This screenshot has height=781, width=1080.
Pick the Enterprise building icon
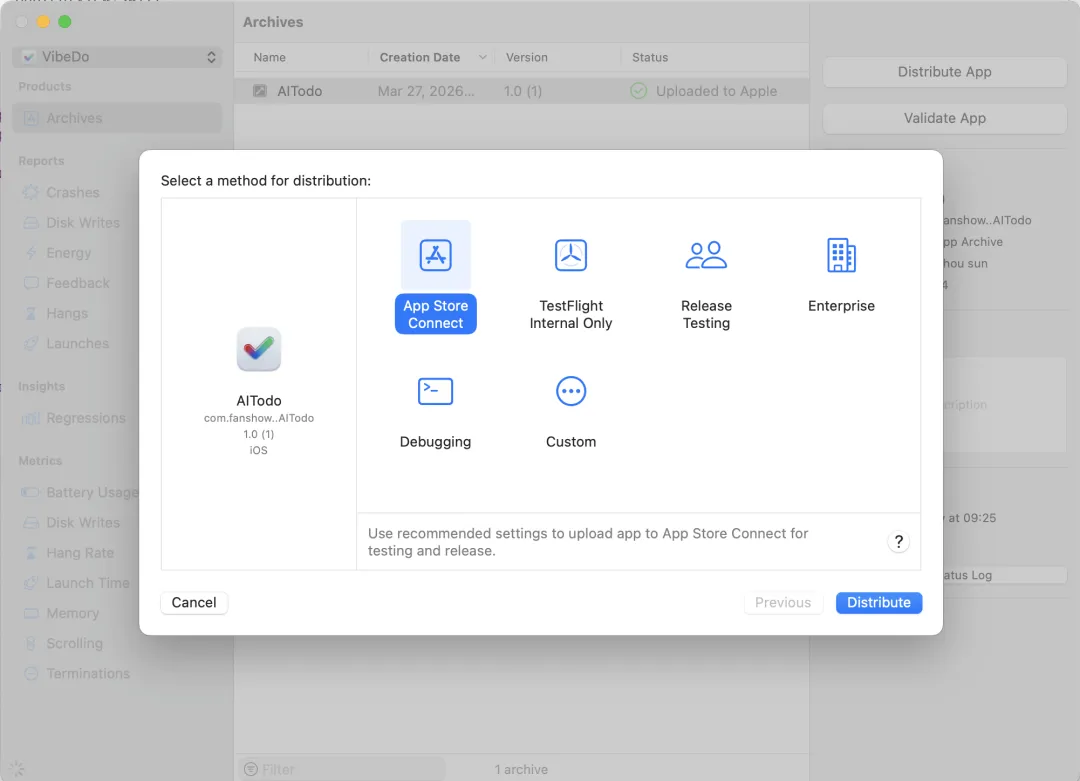(x=841, y=255)
